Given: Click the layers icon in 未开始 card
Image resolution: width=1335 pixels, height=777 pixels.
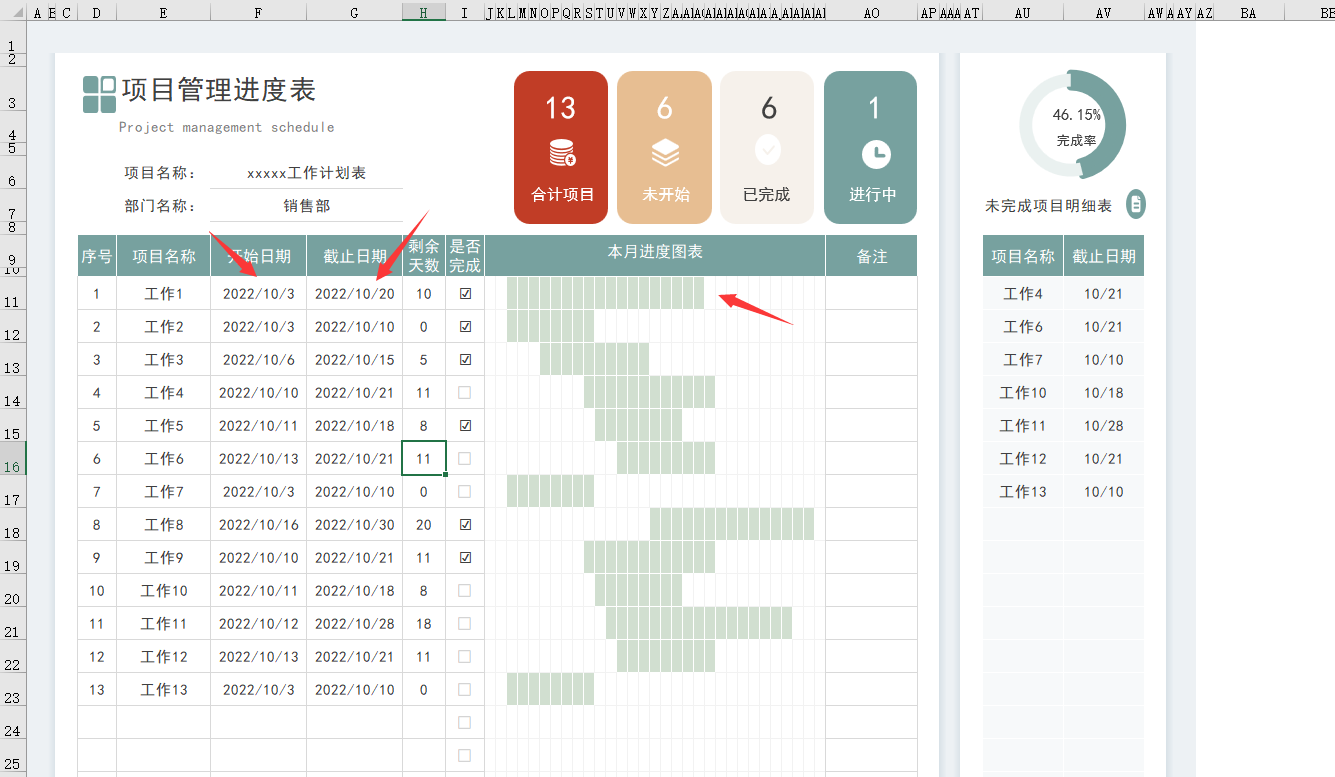Looking at the screenshot, I should (665, 152).
